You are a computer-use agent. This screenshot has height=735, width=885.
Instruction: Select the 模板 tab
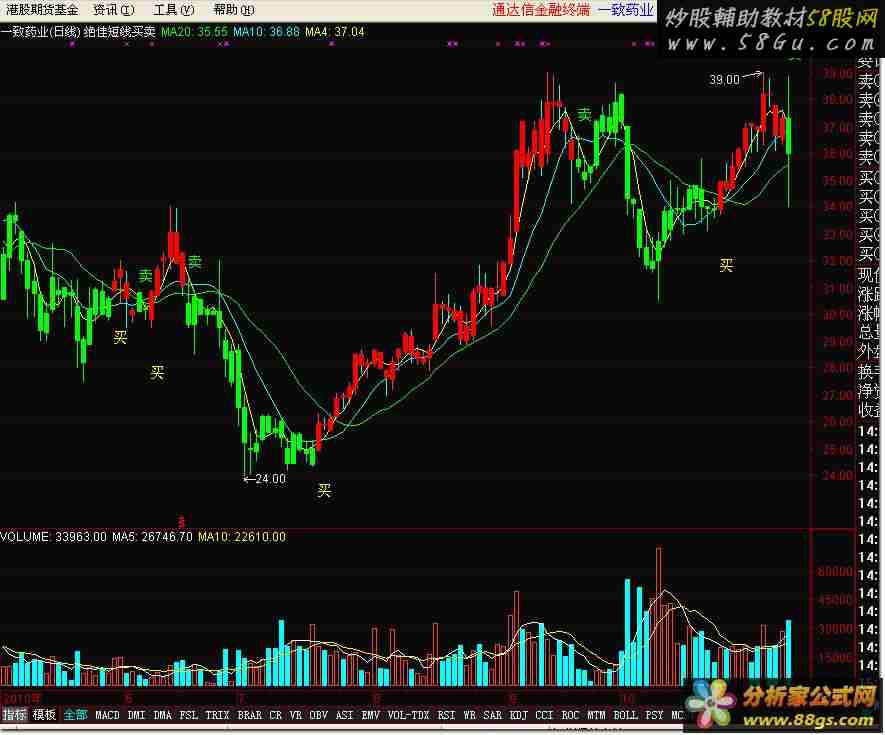pyautogui.click(x=44, y=715)
